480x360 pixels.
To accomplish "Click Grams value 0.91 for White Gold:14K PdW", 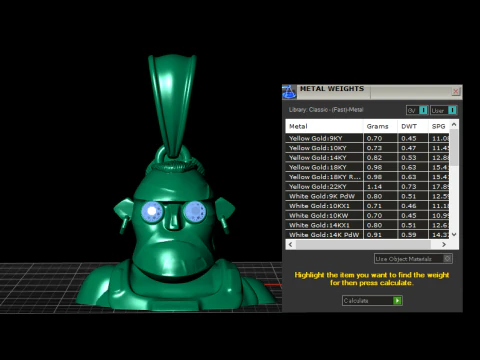I will coord(374,235).
